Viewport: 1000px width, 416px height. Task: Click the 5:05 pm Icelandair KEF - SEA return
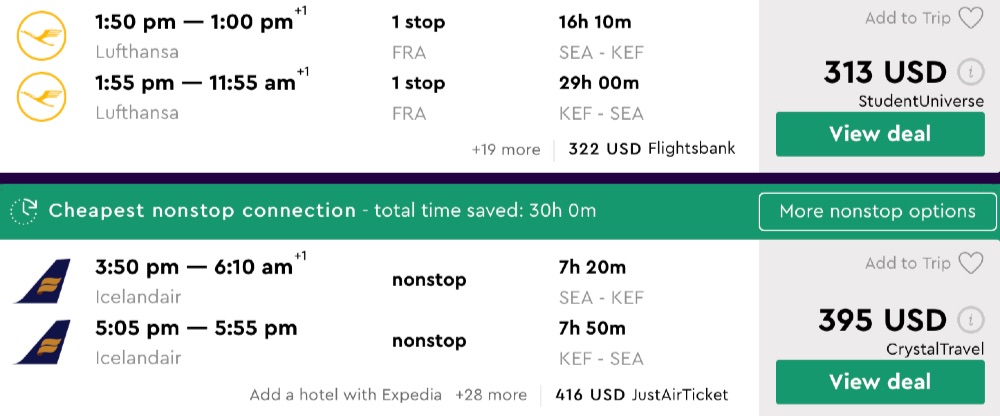tap(196, 328)
